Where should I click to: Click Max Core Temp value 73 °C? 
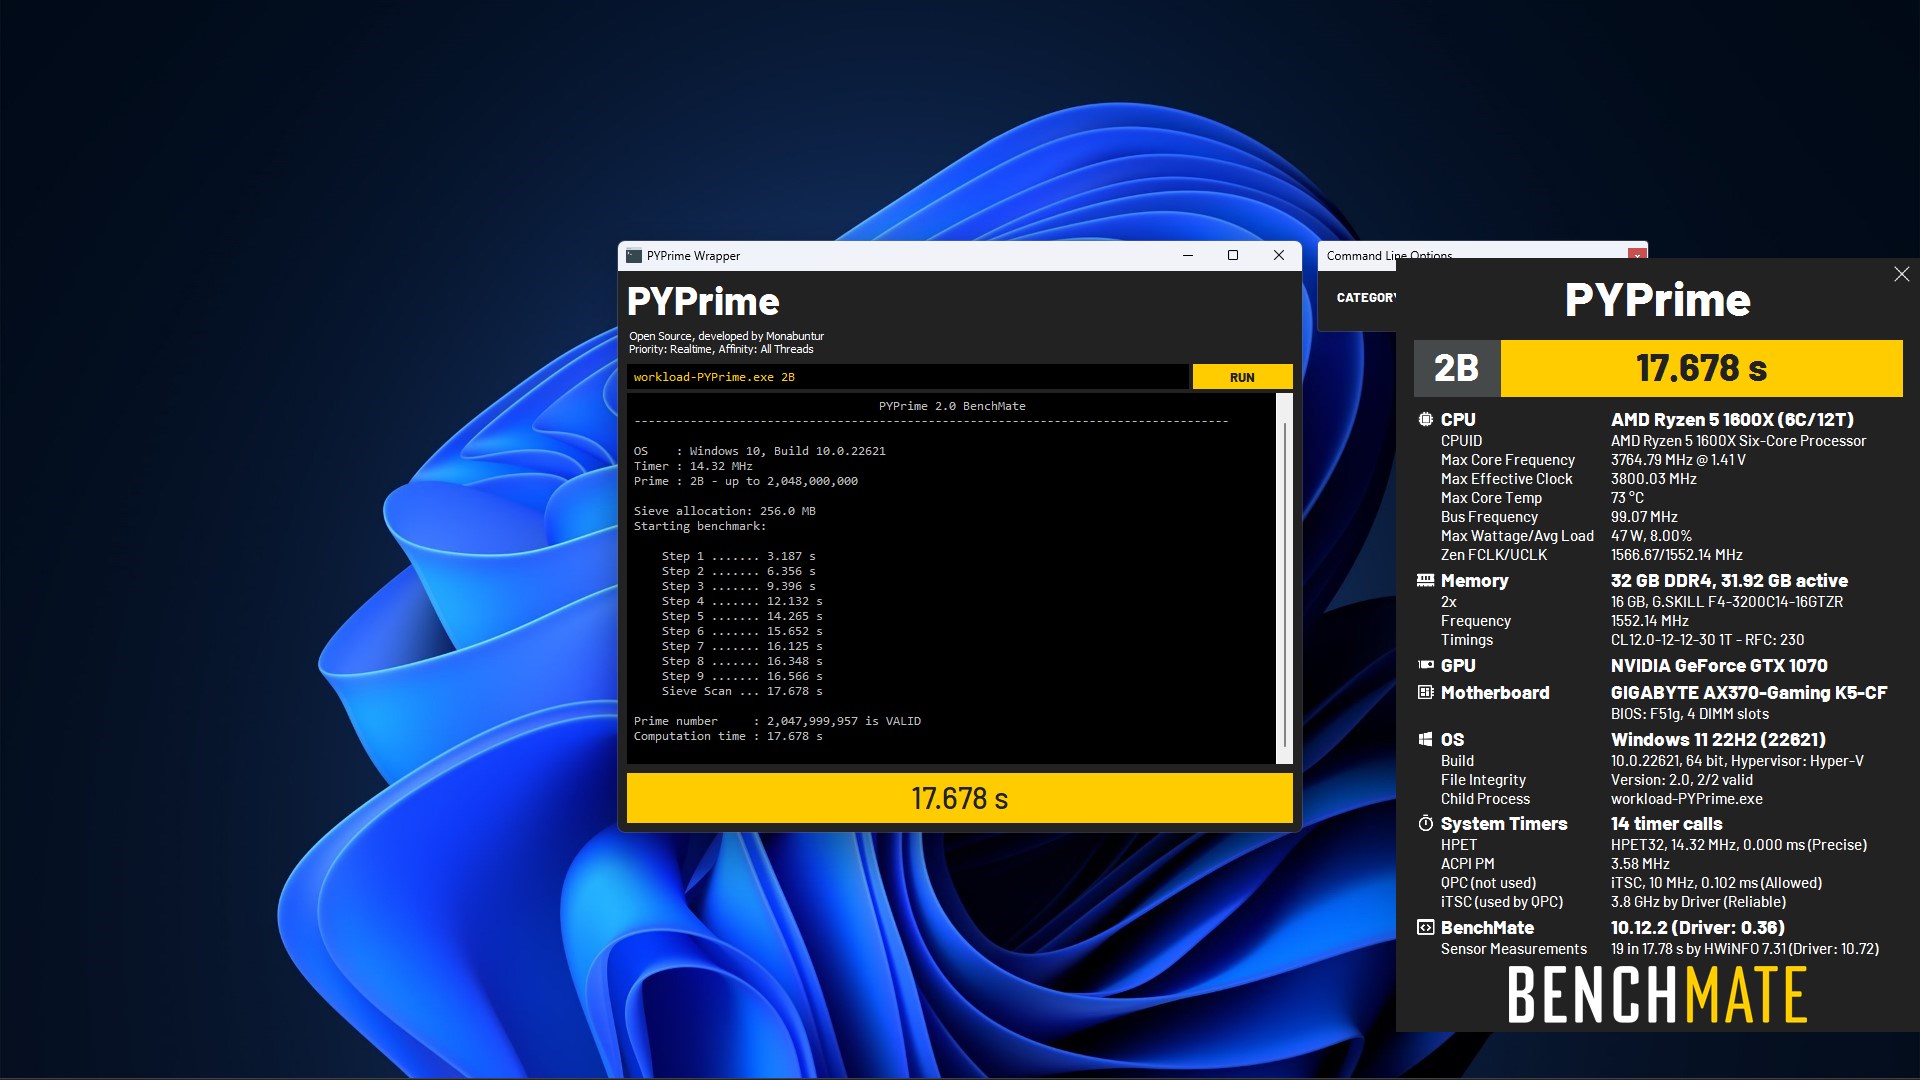(1627, 498)
